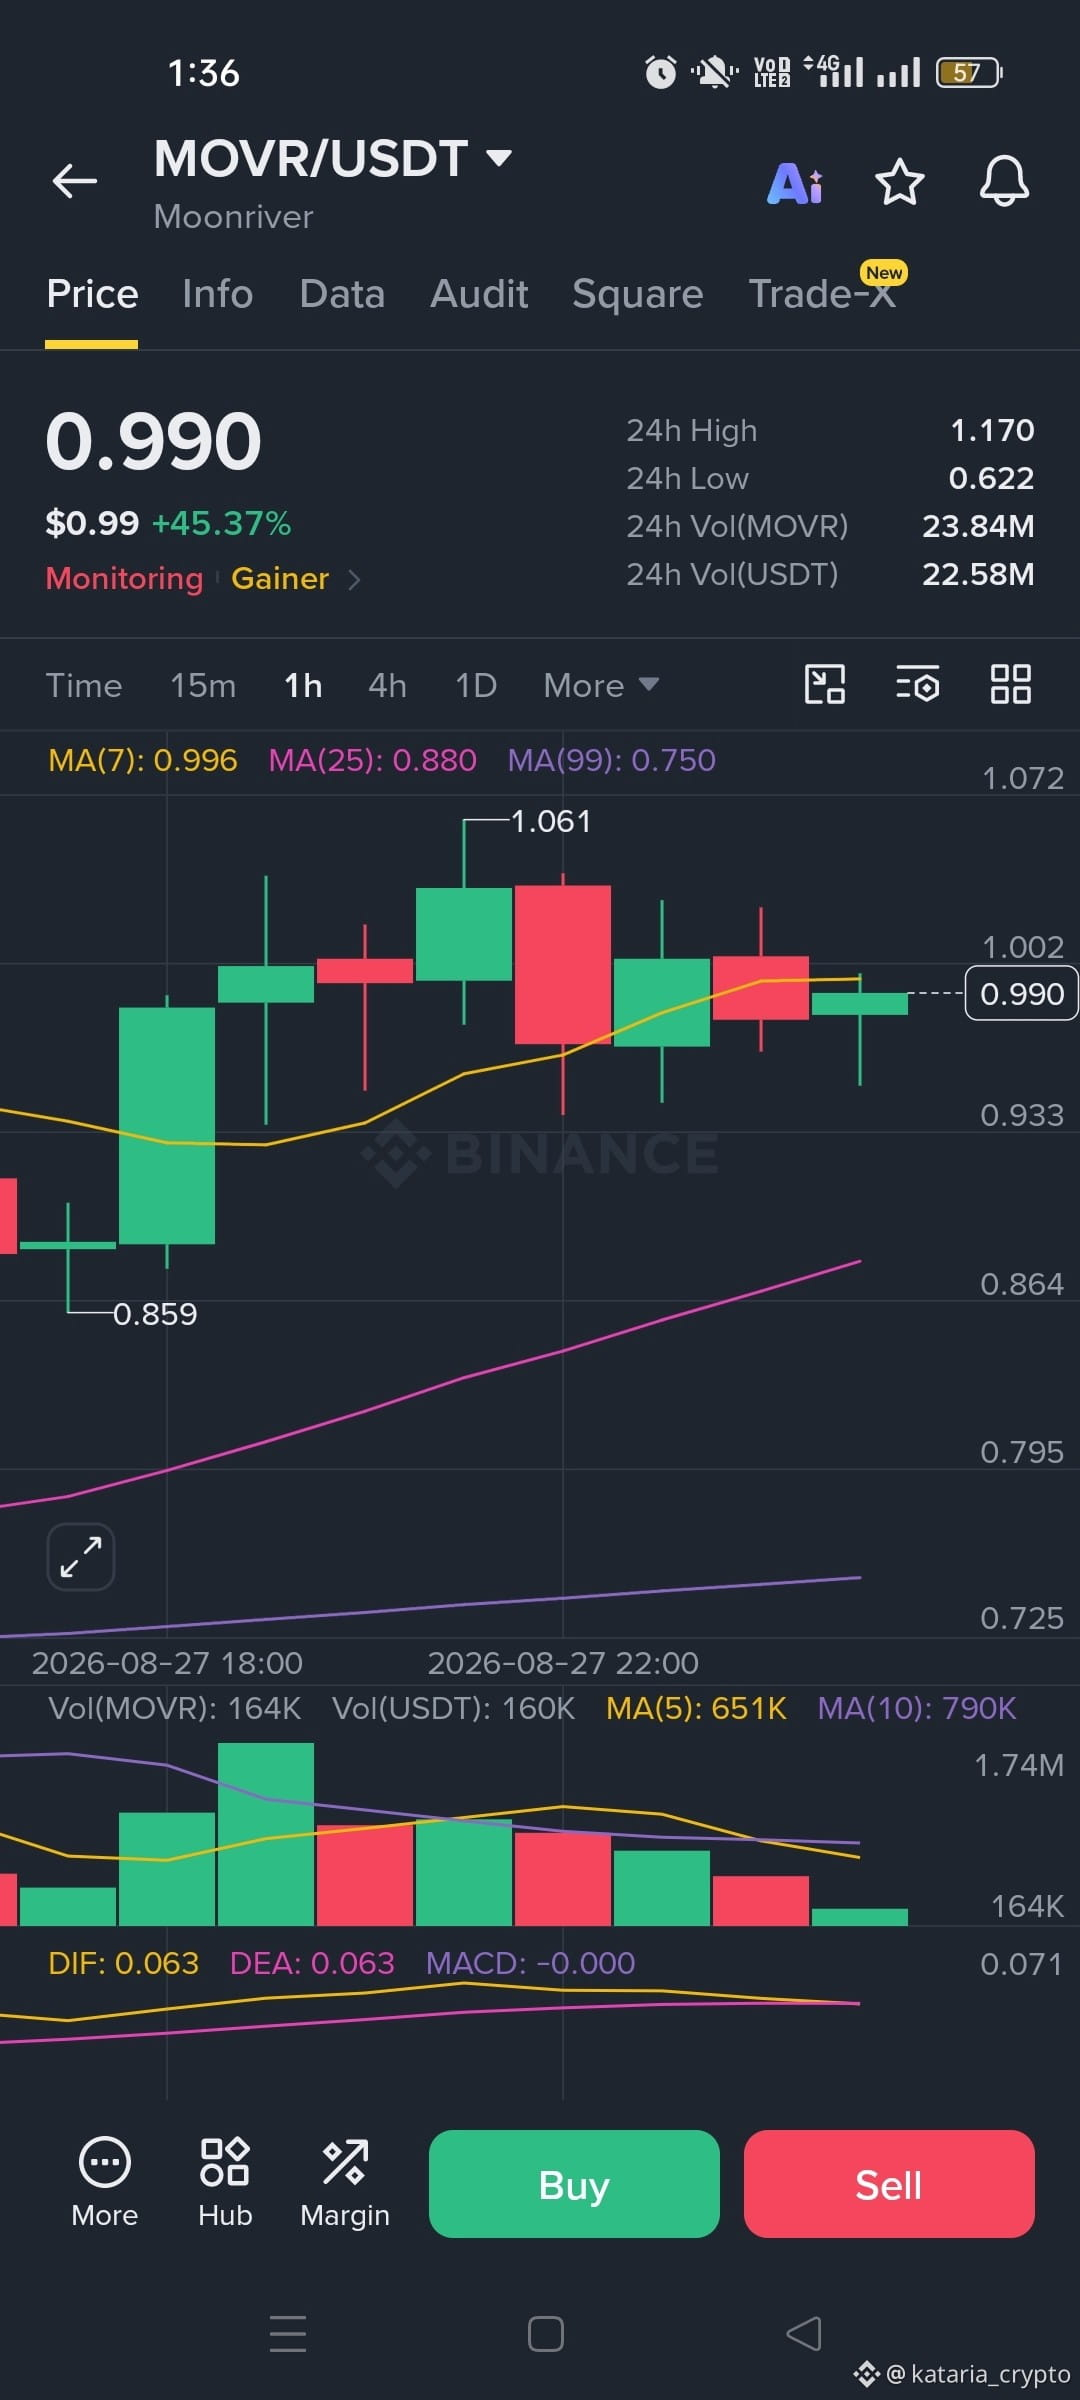Tap the Android home button

click(x=546, y=2334)
